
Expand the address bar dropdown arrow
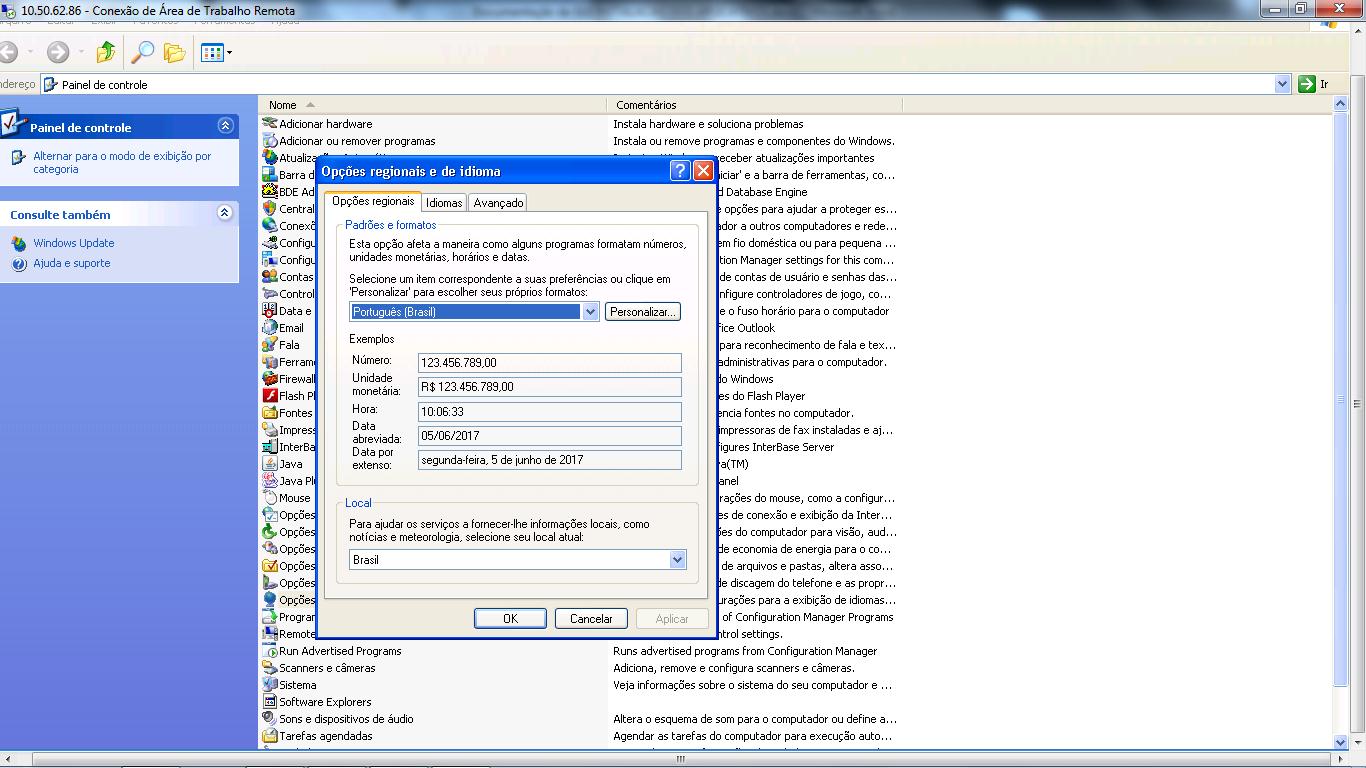pos(1282,85)
